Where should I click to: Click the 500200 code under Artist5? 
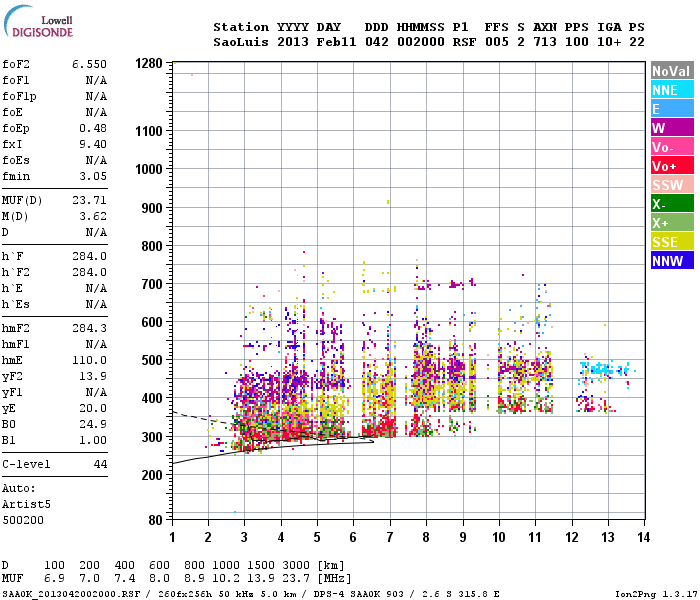23,520
